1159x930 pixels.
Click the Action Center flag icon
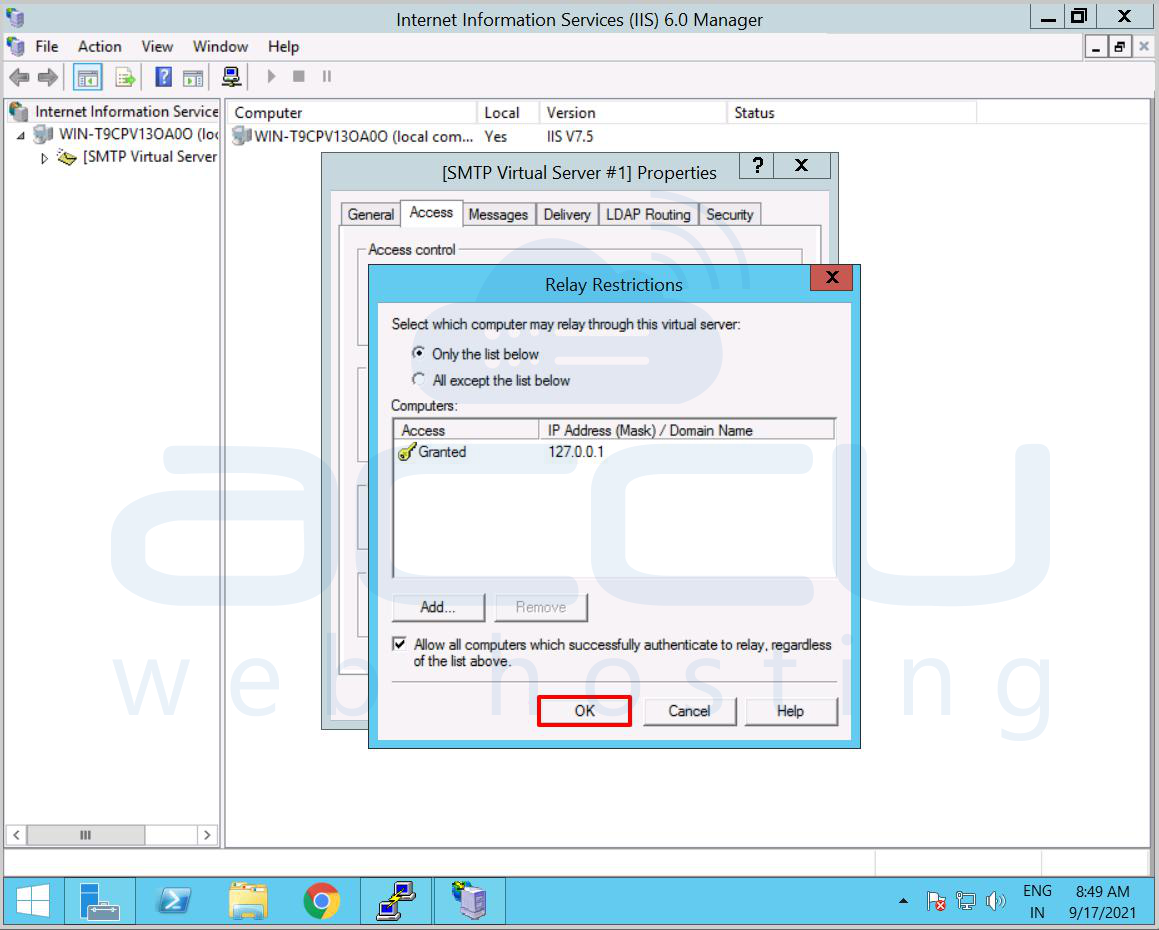coord(935,901)
